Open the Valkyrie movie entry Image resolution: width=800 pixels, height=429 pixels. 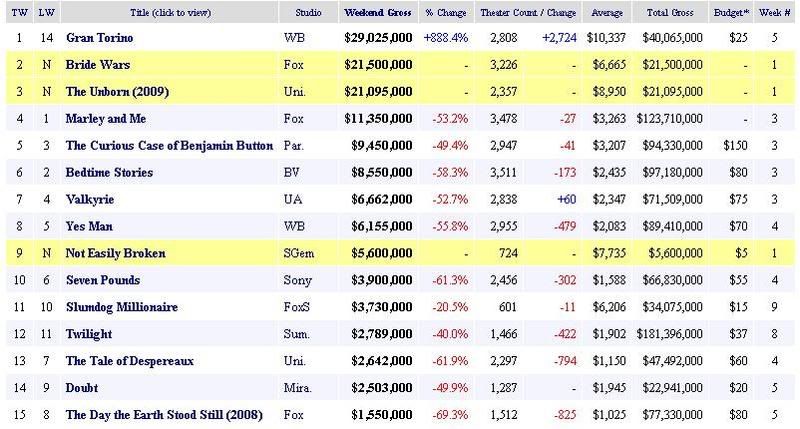90,199
